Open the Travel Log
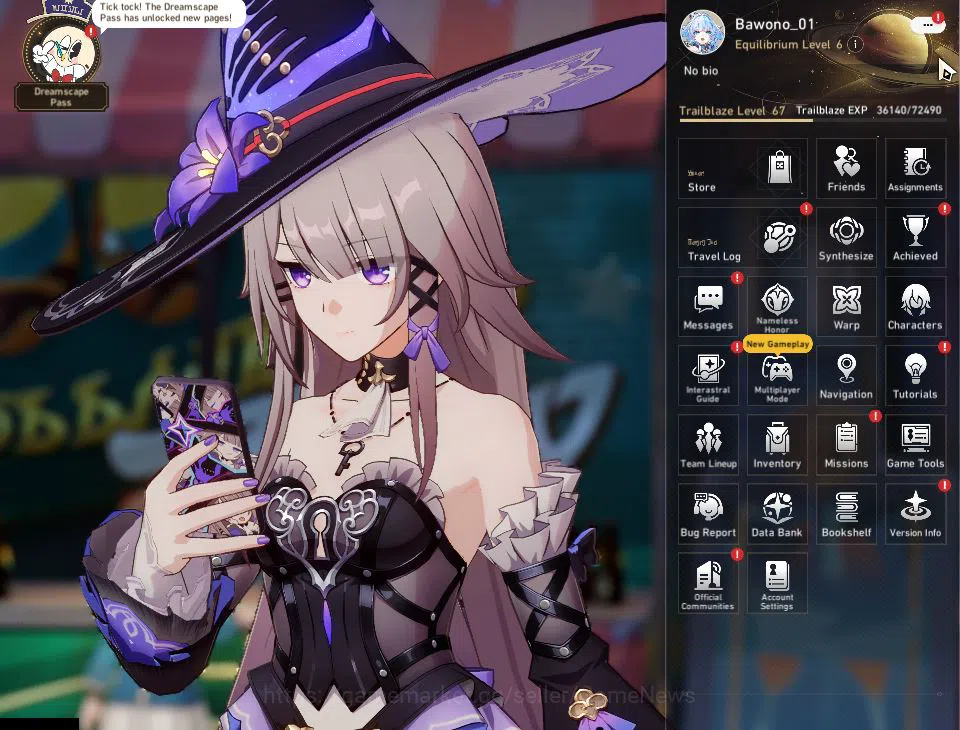 [x=743, y=238]
